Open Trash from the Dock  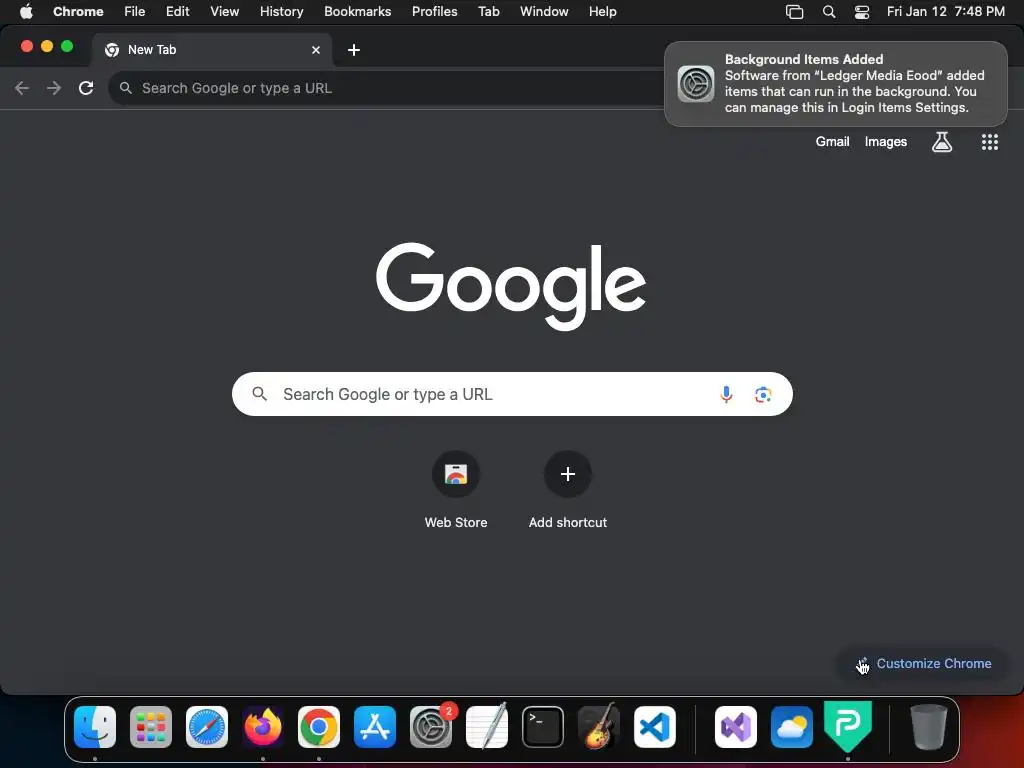click(928, 726)
